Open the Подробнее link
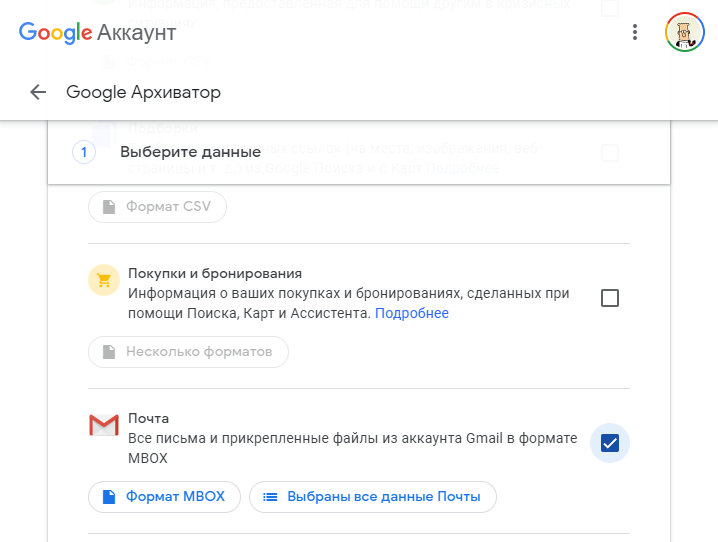Screen dimensions: 718x542 point(412,313)
